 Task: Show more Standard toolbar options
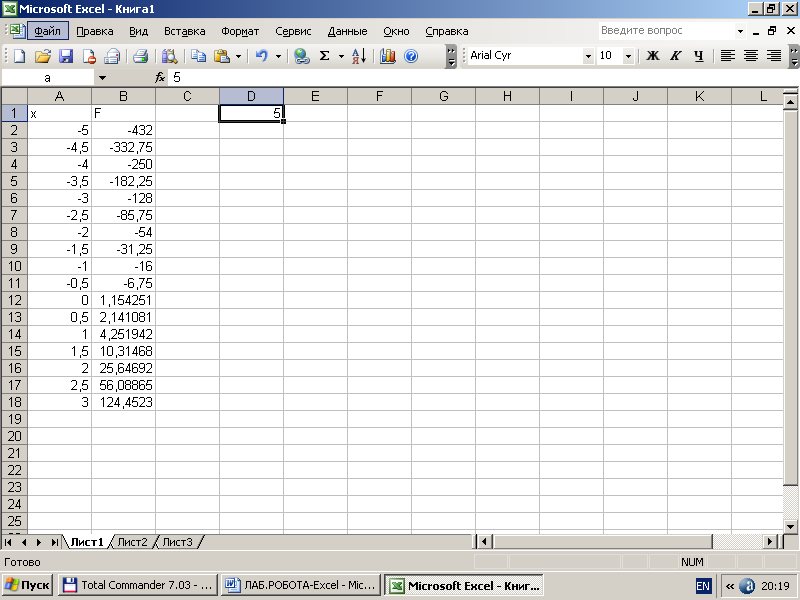[451, 56]
